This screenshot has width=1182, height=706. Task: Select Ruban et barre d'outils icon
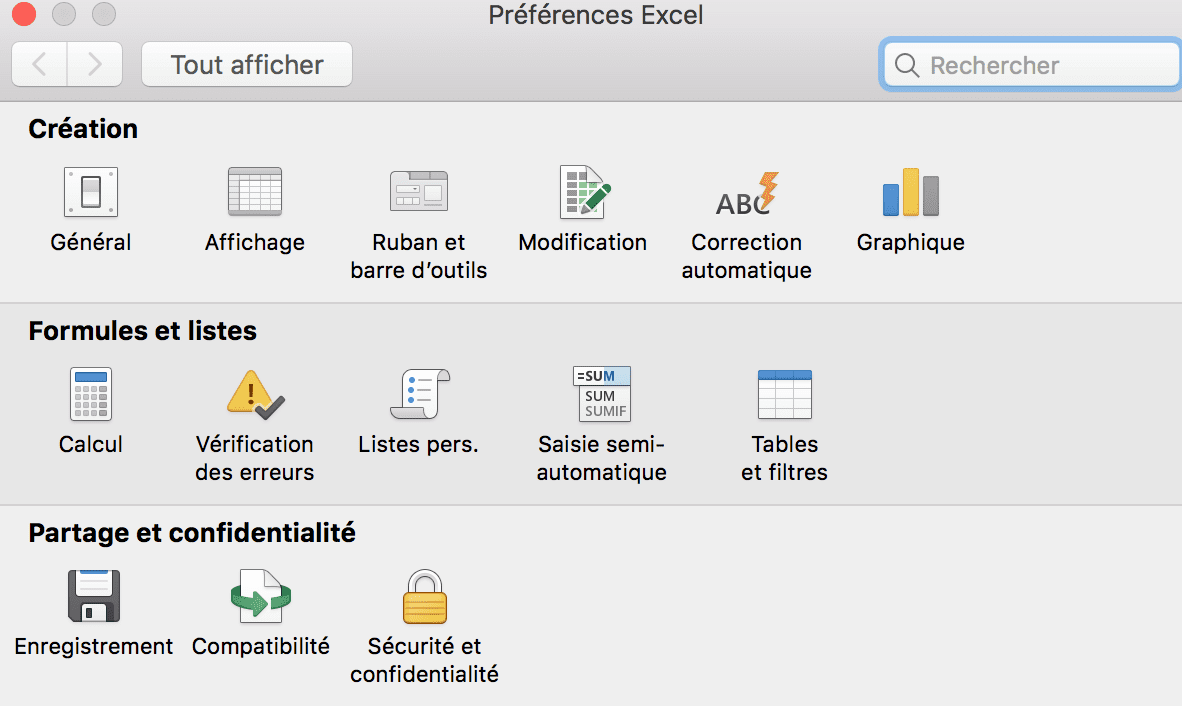[419, 192]
